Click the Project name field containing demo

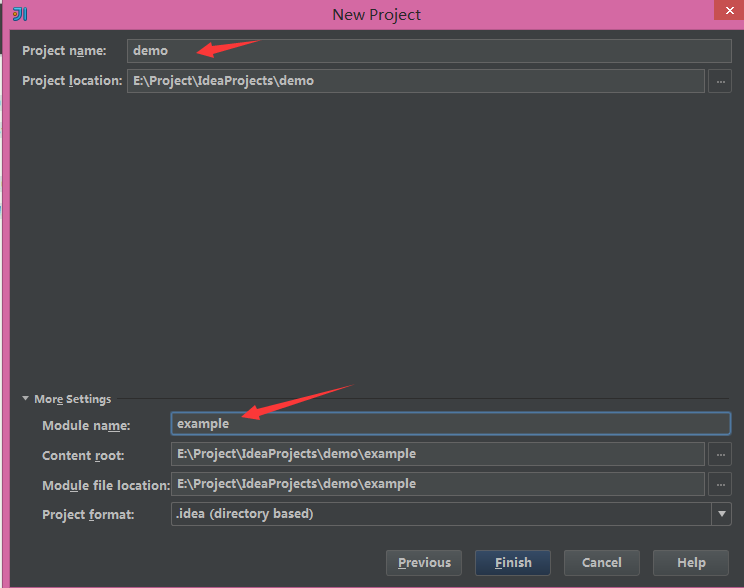pyautogui.click(x=429, y=51)
